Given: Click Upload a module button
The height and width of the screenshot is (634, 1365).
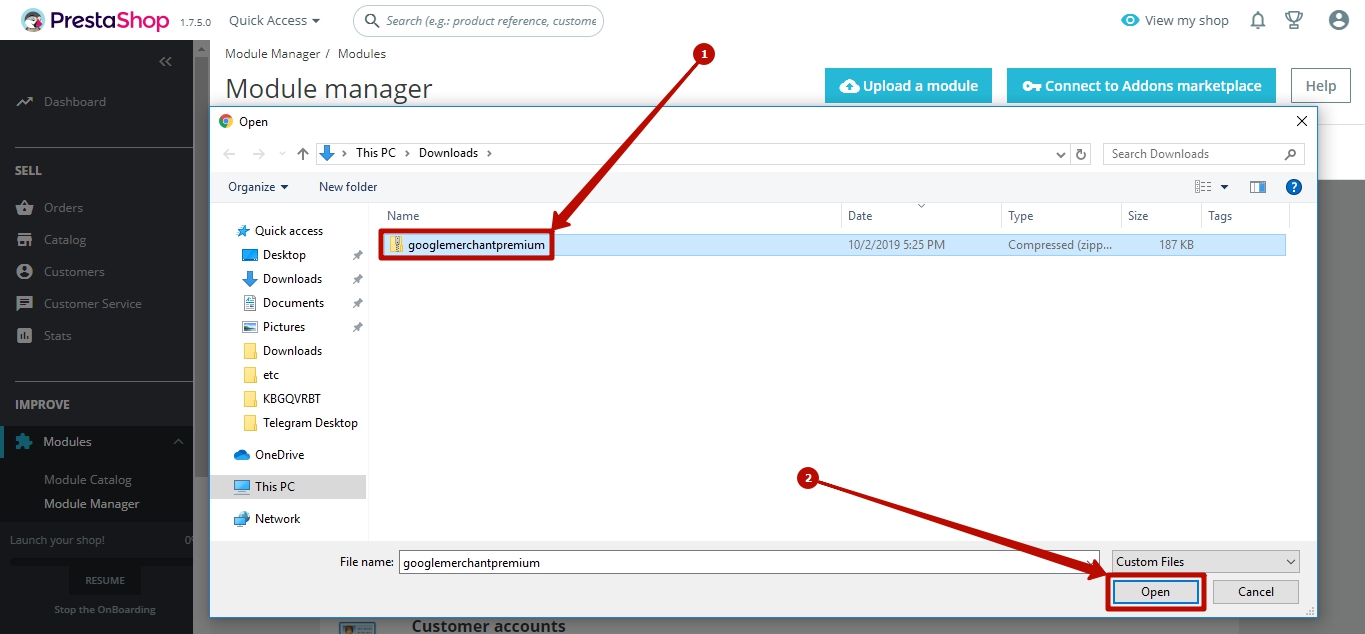Looking at the screenshot, I should pos(908,86).
